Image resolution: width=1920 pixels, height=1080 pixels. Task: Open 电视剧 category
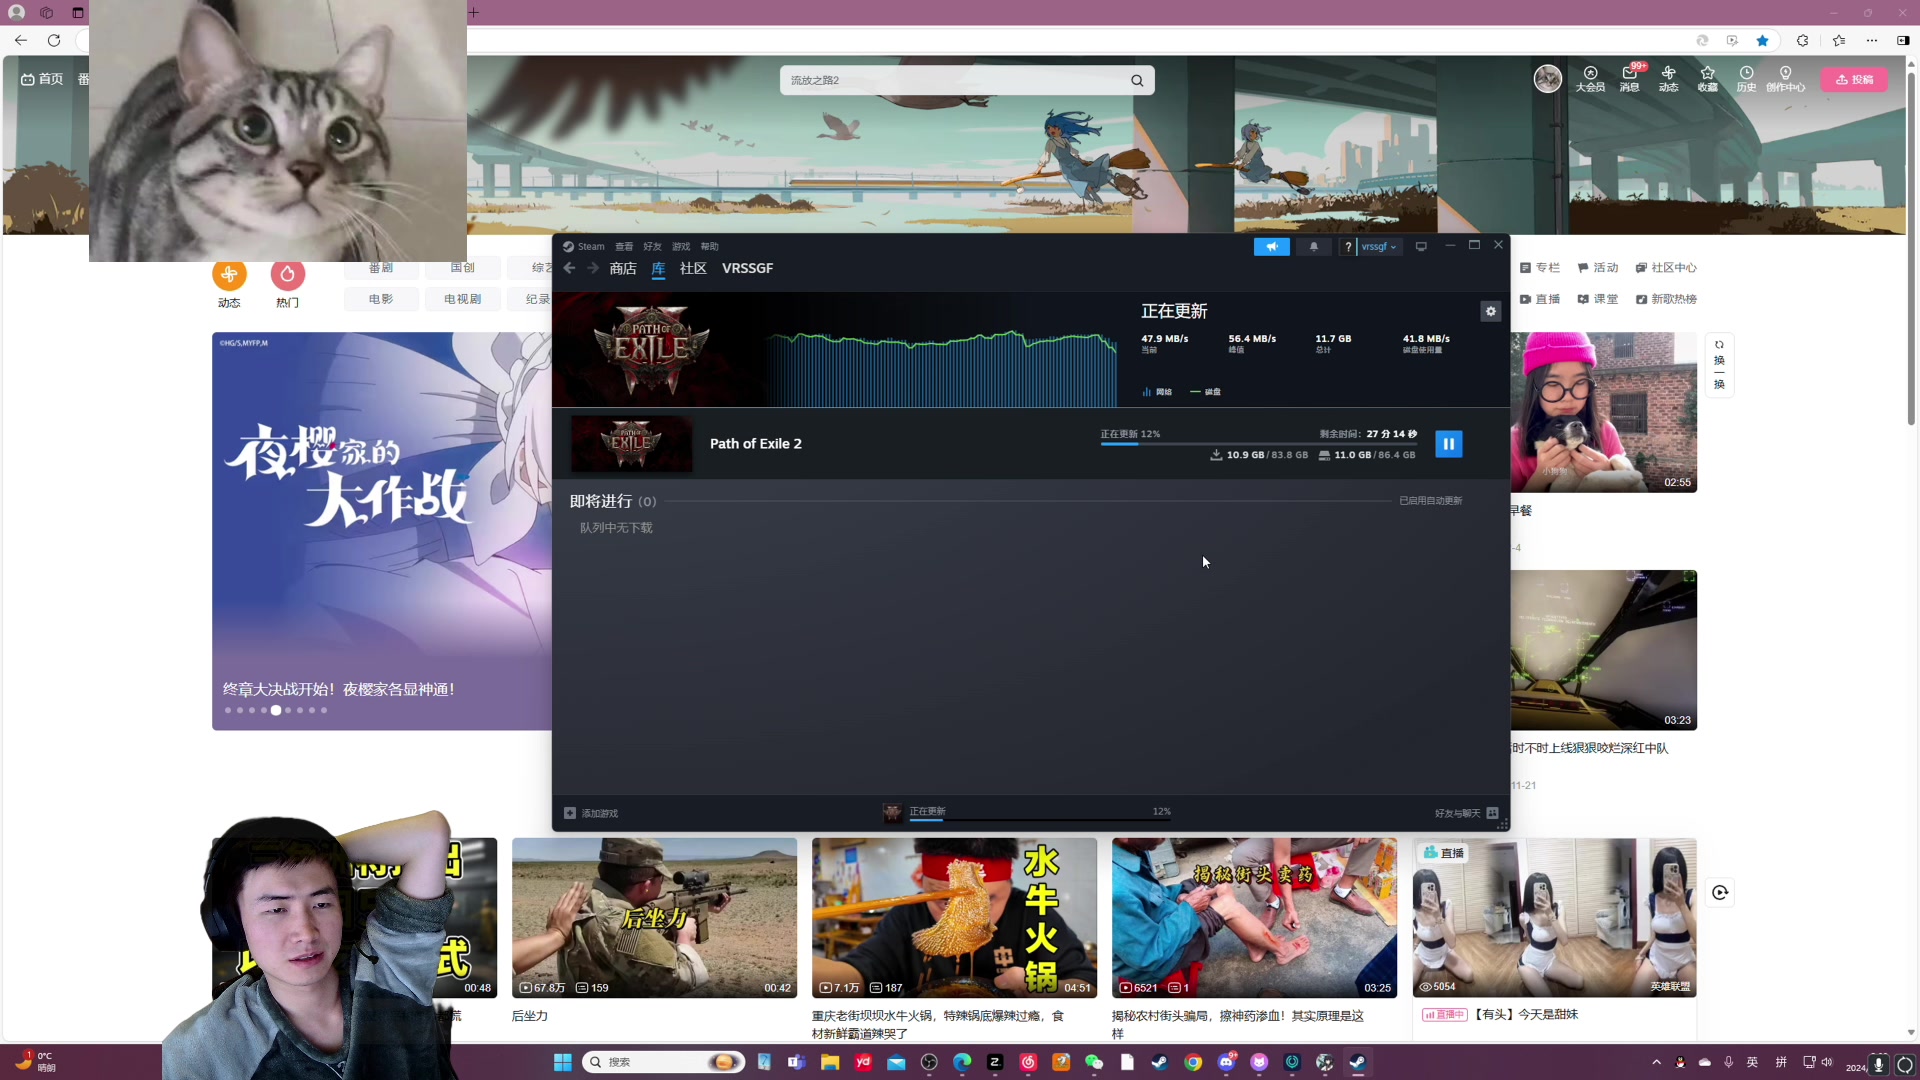[x=462, y=299]
